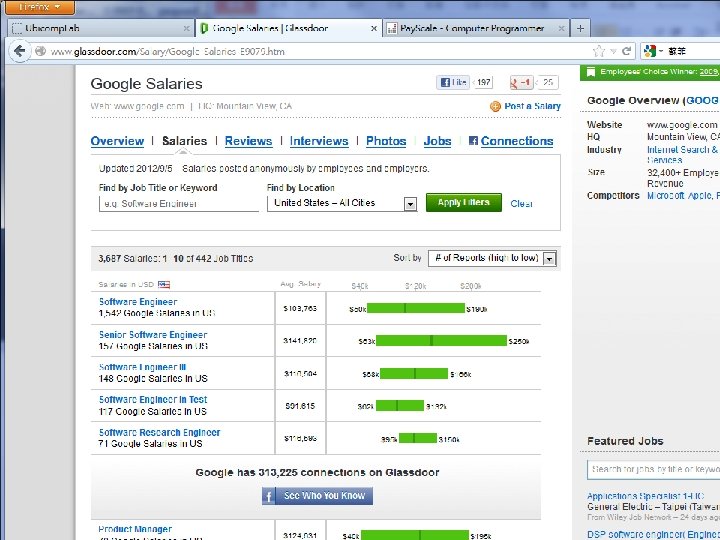
Task: Click the DSP software engineer job link
Action: [653, 534]
